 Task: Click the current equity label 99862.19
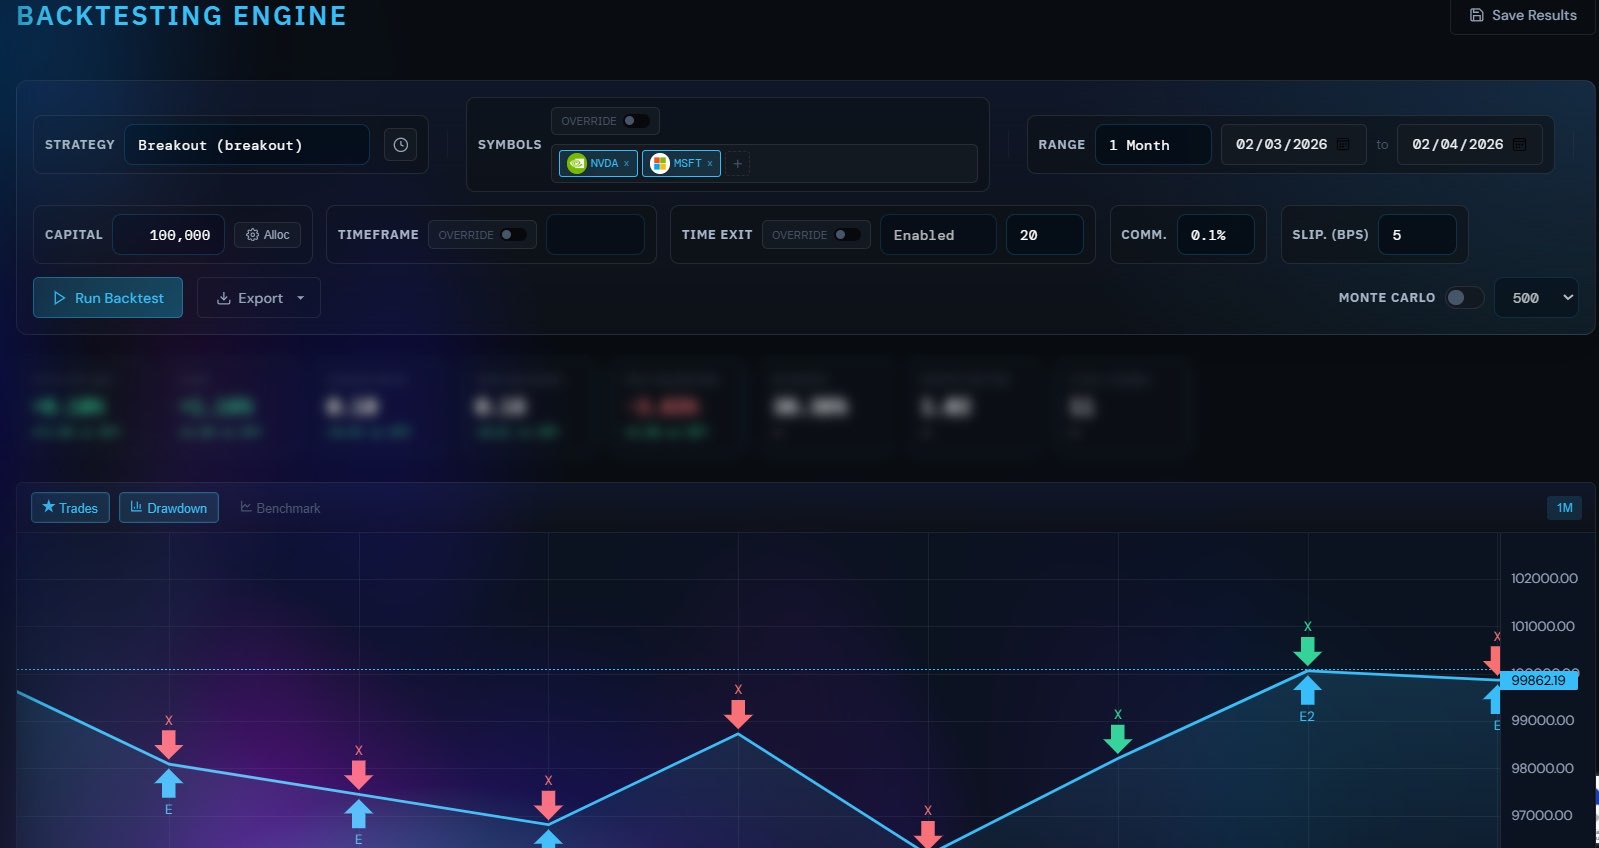(x=1538, y=681)
